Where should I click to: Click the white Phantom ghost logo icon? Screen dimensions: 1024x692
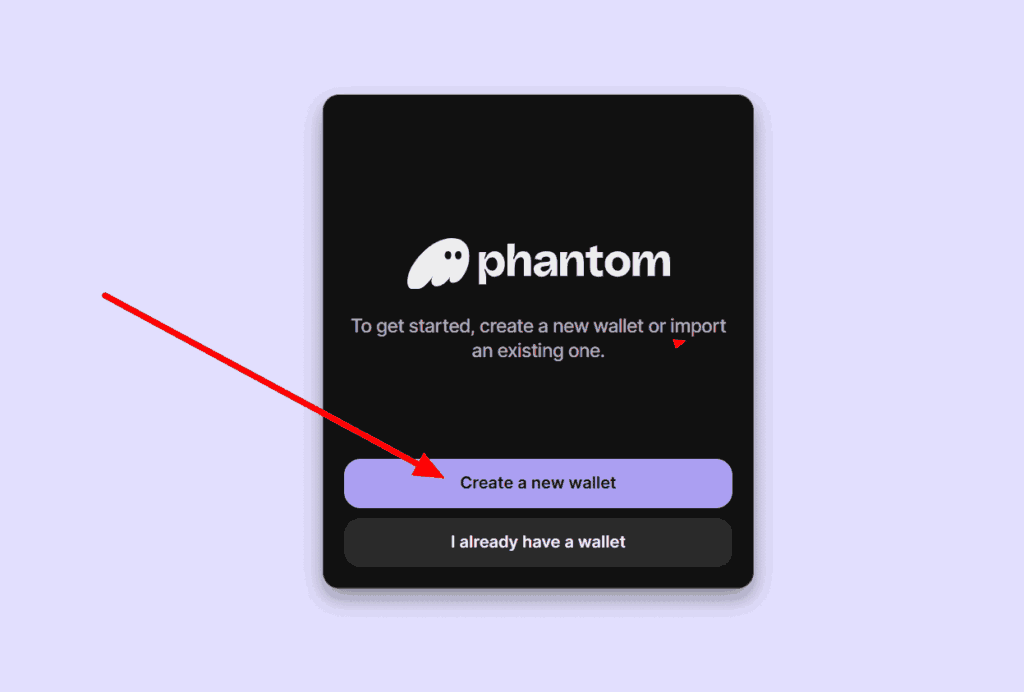[x=438, y=264]
